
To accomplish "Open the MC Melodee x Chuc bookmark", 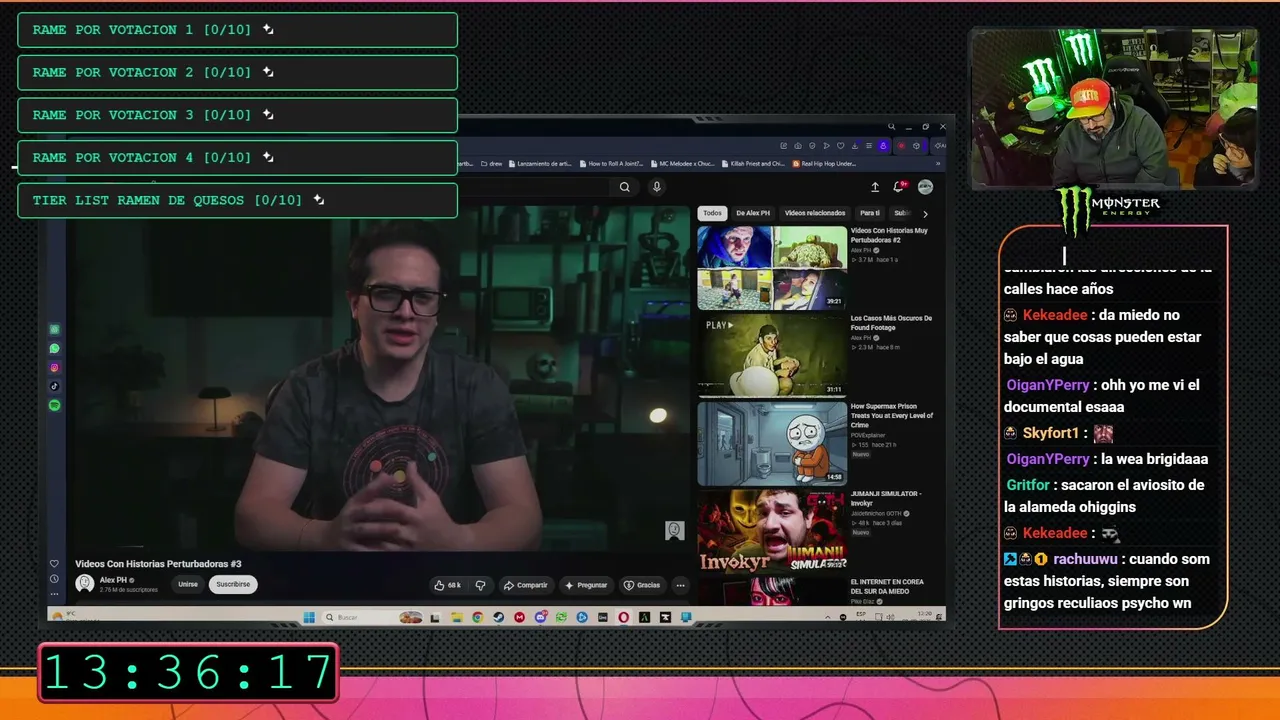I will [x=682, y=163].
